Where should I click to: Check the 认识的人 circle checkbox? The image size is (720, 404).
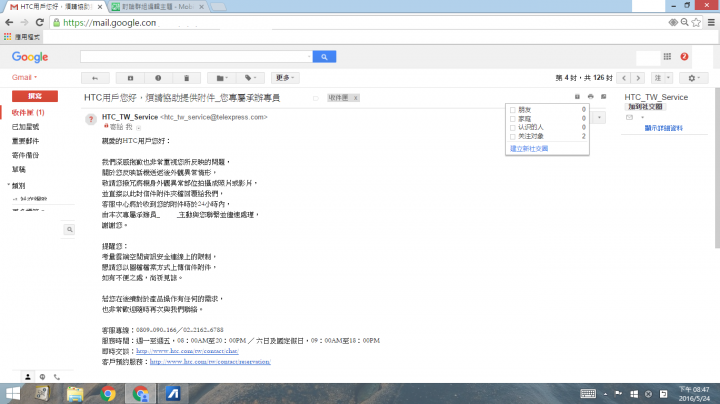click(512, 127)
